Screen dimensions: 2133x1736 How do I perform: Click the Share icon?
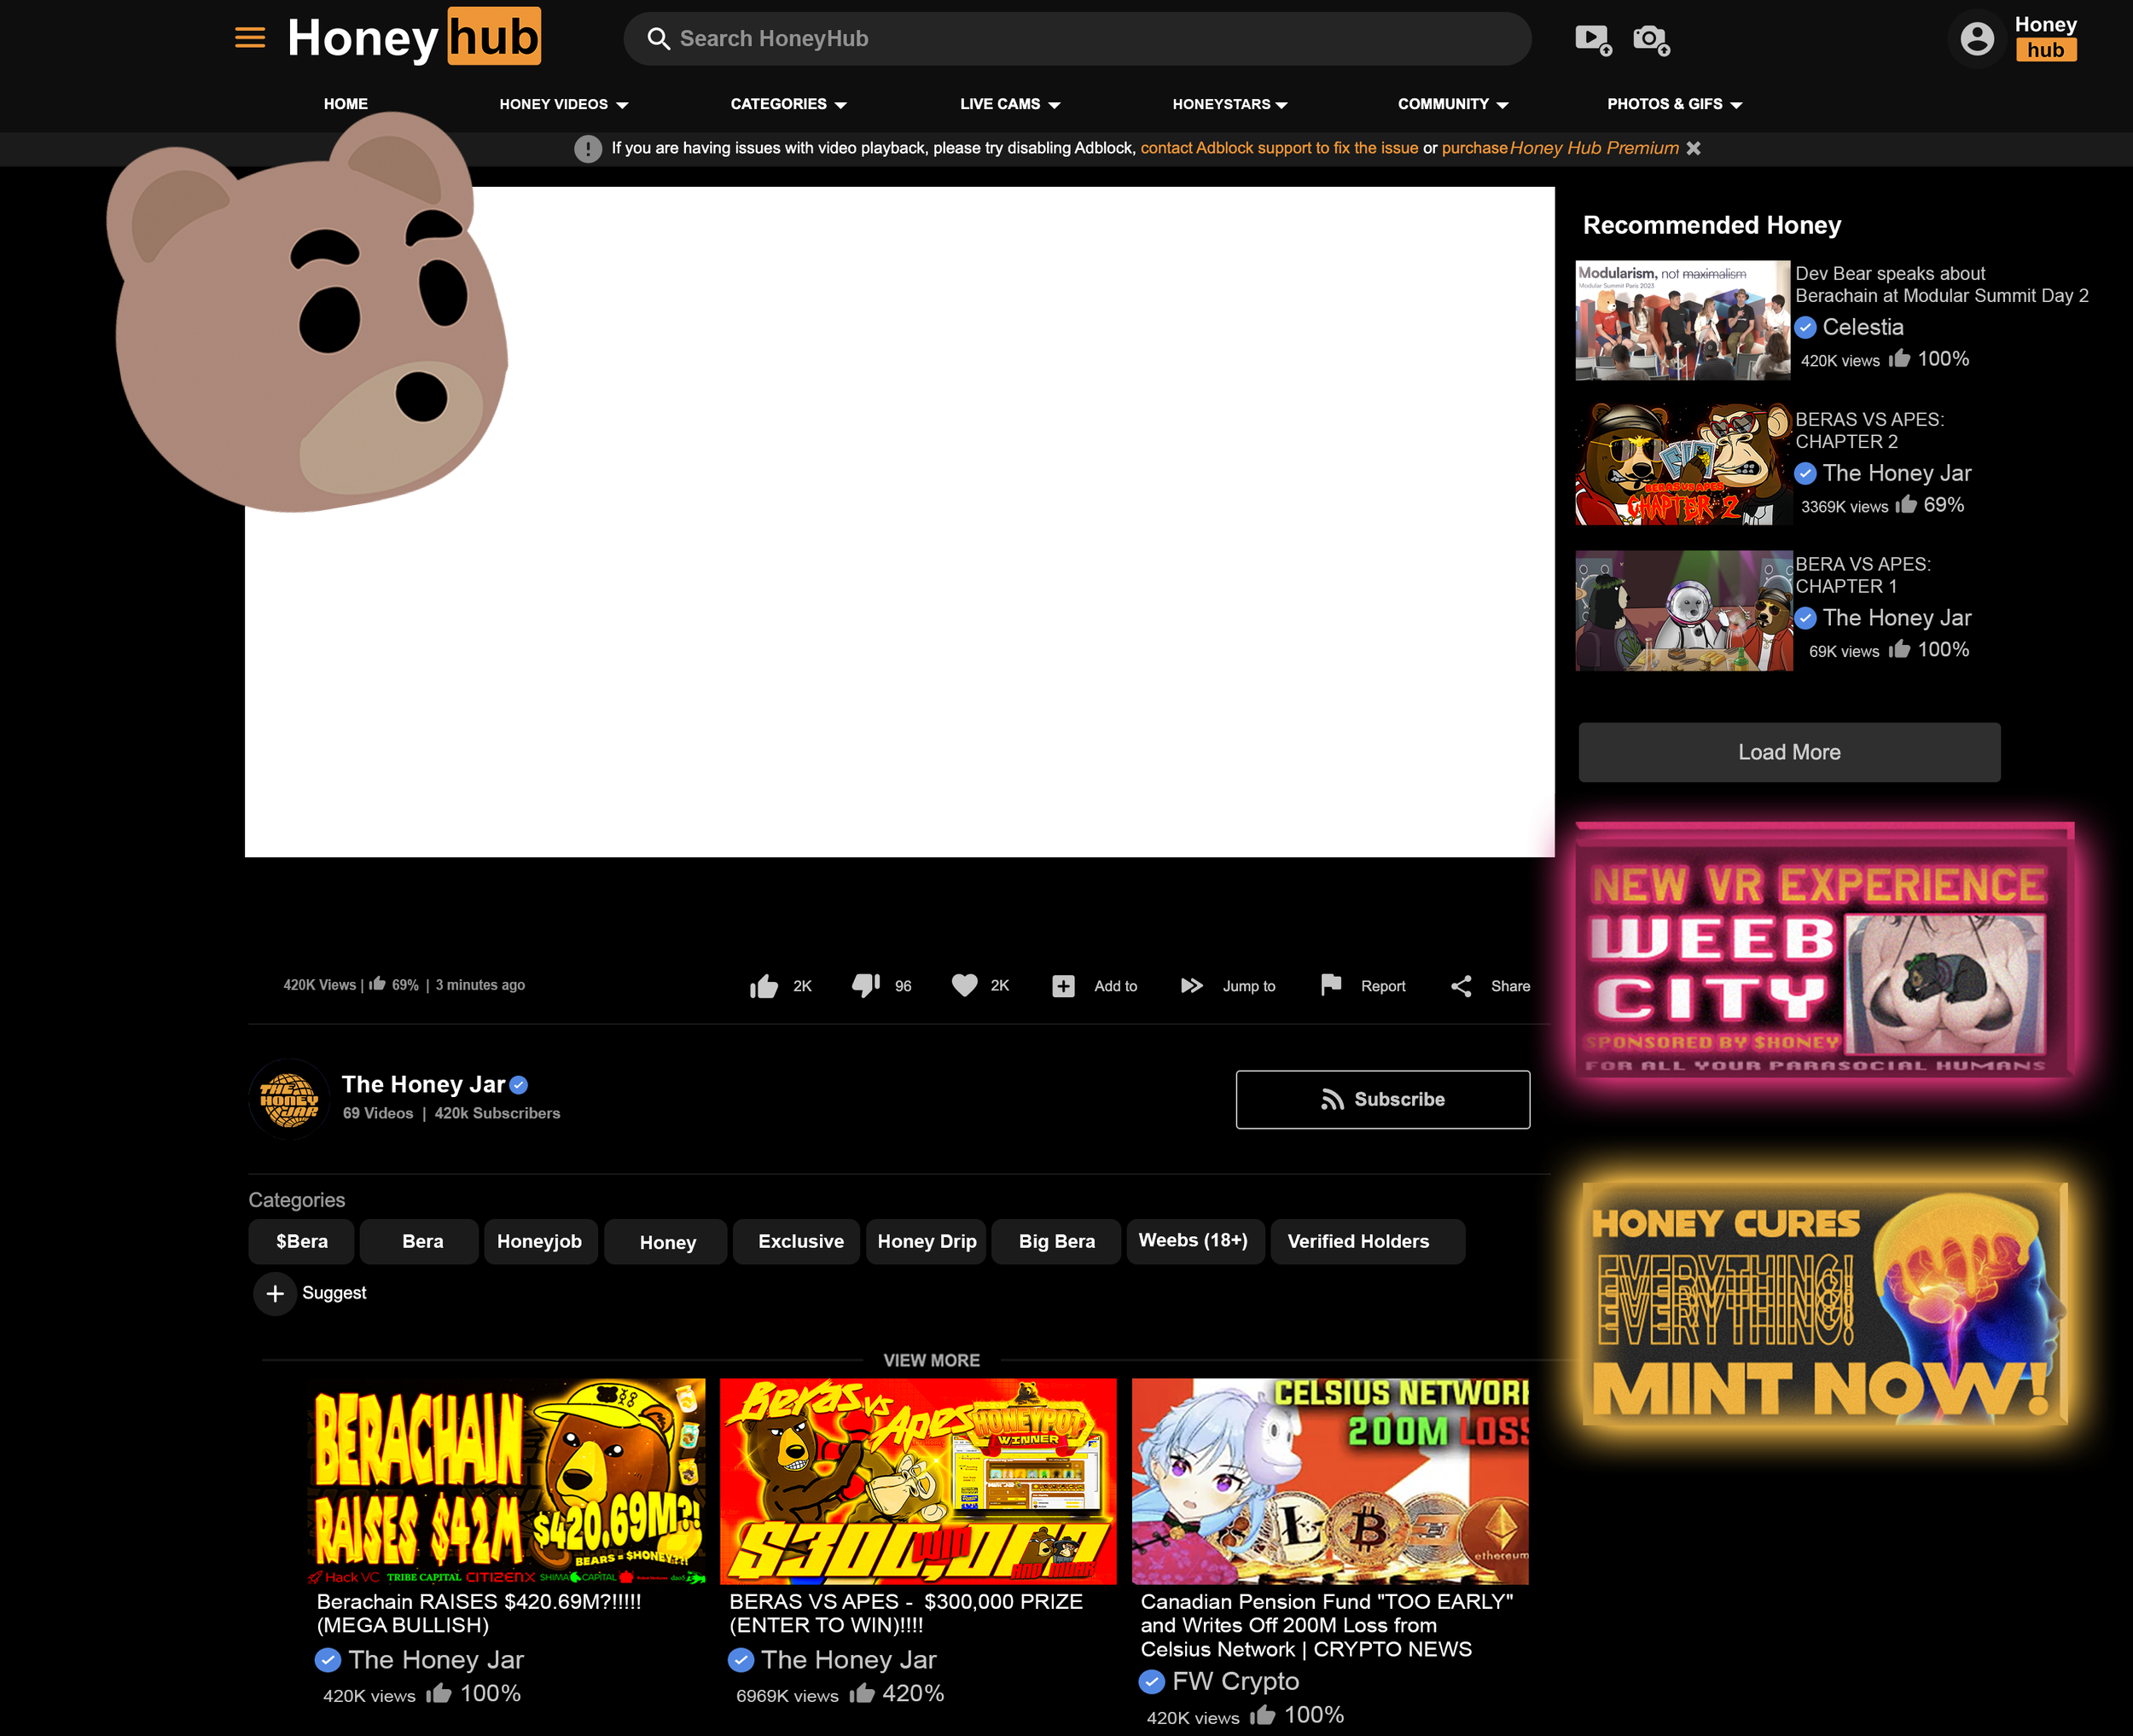[x=1461, y=986]
